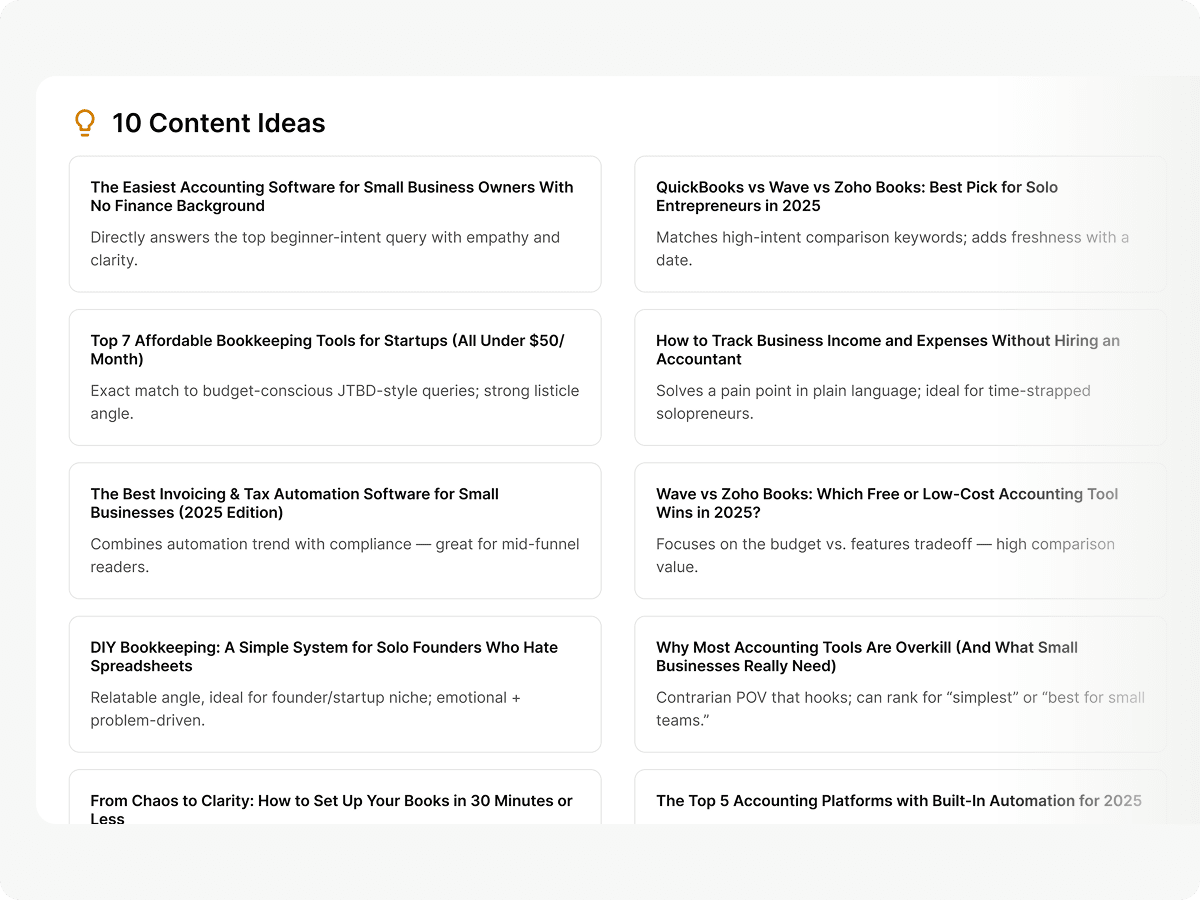1200x900 pixels.
Task: Select the QuickBooks vs Wave vs Zoho card
Action: 856,196
